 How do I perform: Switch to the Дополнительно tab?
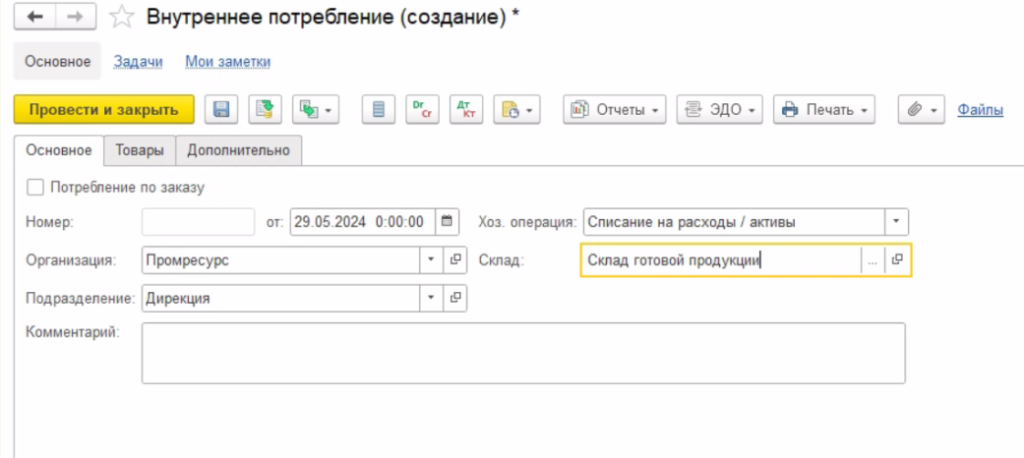[x=239, y=150]
